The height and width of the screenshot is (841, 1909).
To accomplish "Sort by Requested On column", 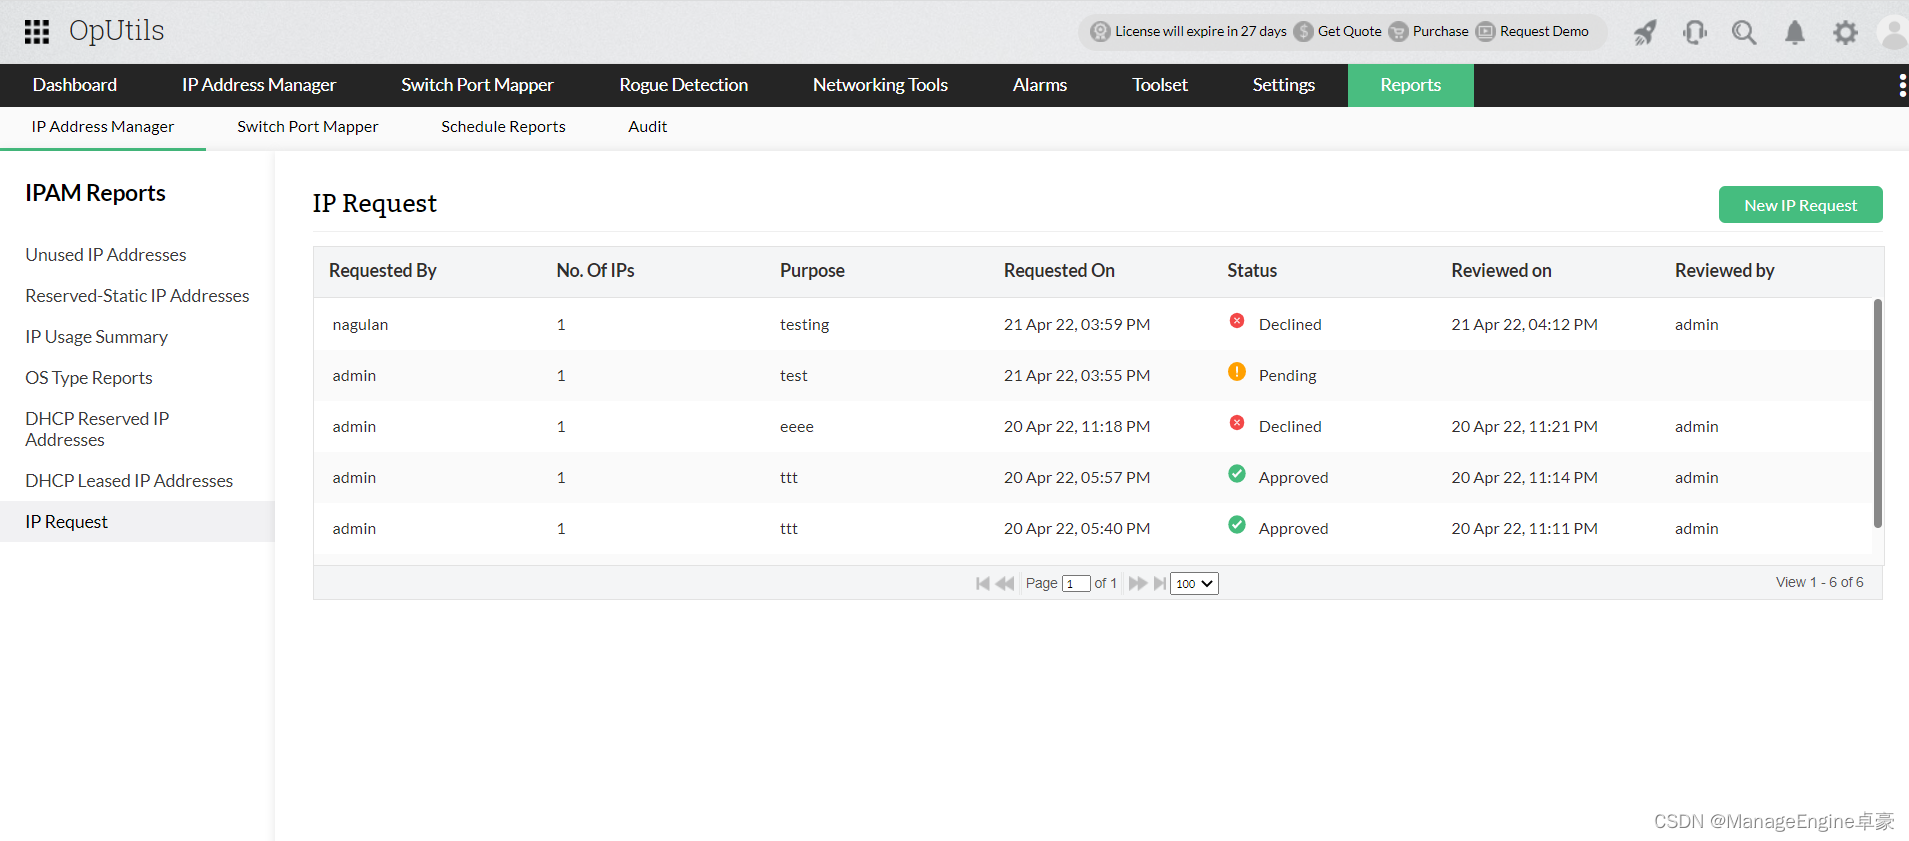I will point(1059,271).
